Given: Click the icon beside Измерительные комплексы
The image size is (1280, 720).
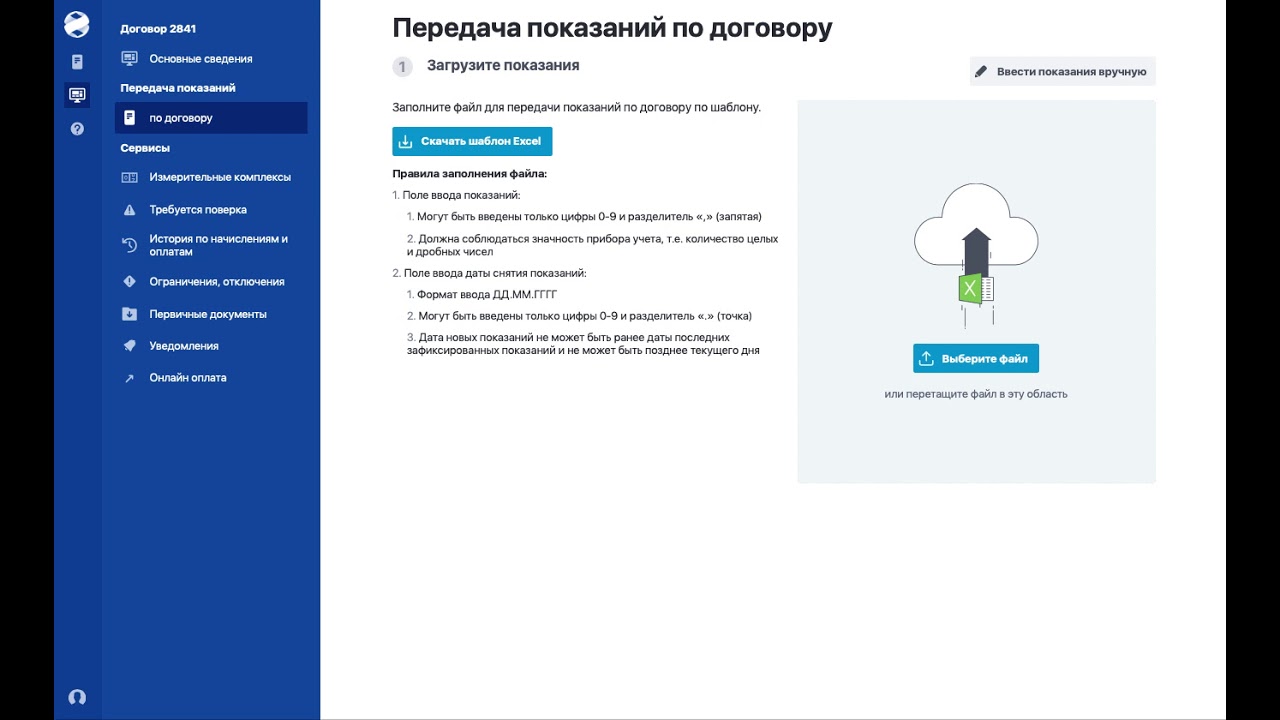Looking at the screenshot, I should coord(129,177).
